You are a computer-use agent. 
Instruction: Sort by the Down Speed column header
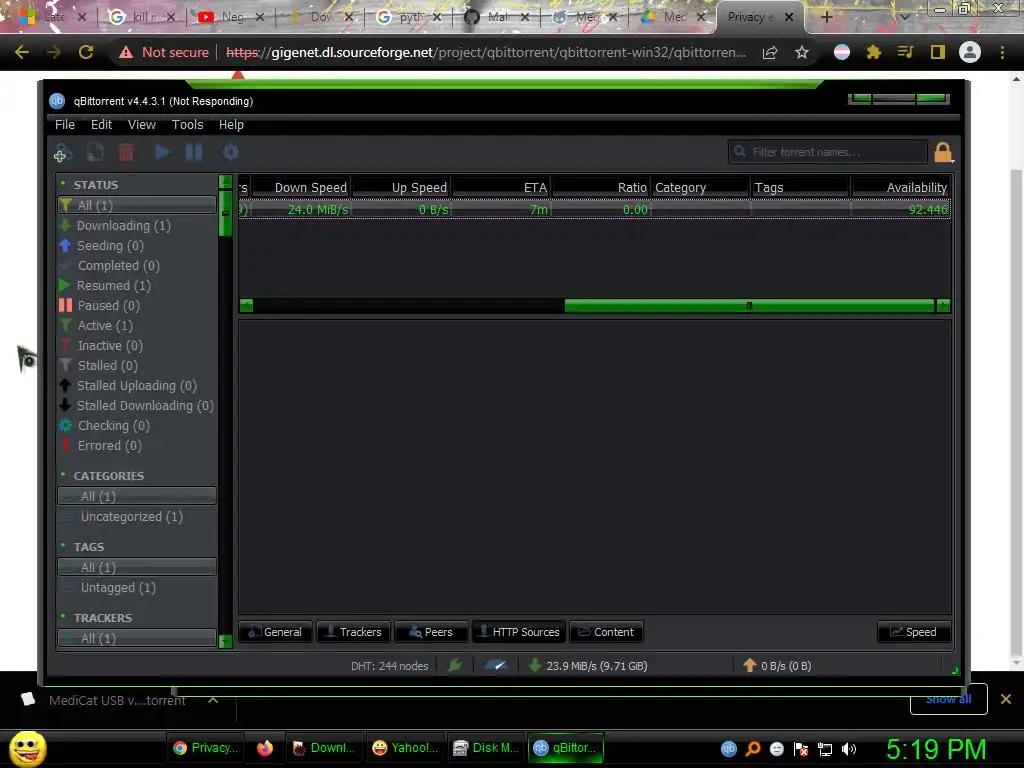(x=302, y=187)
